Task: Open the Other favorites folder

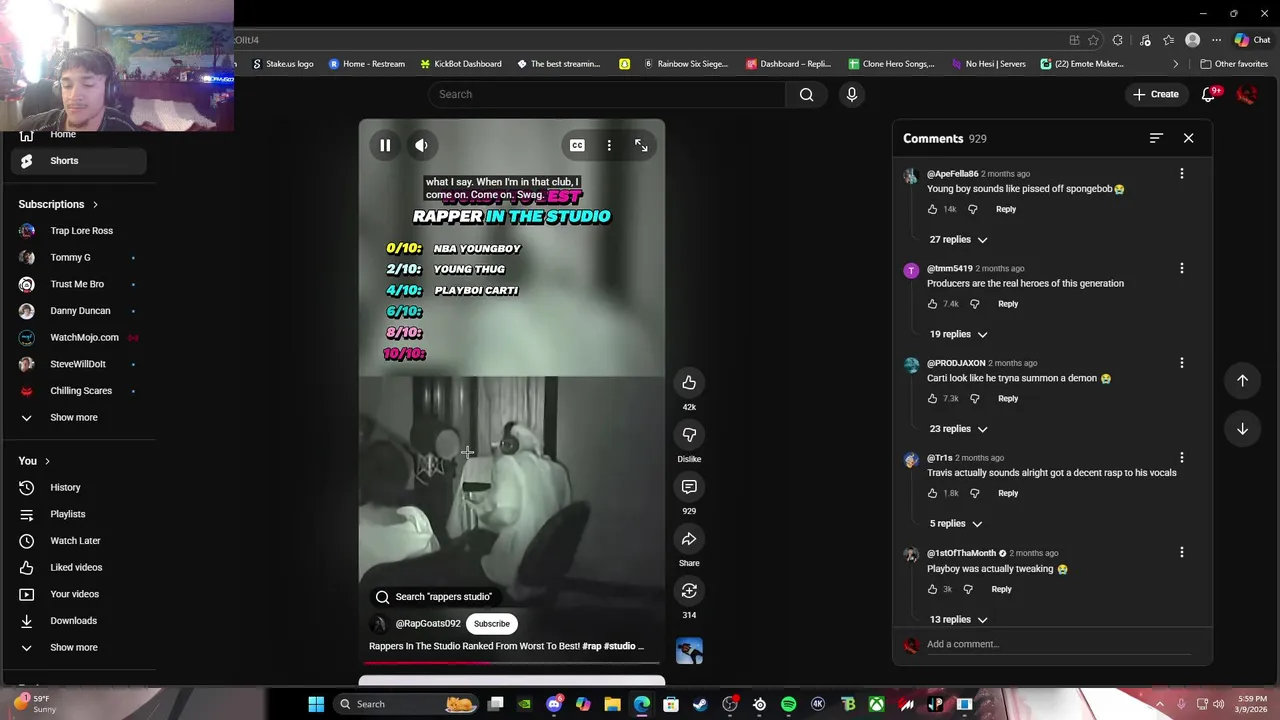Action: 1234,64
